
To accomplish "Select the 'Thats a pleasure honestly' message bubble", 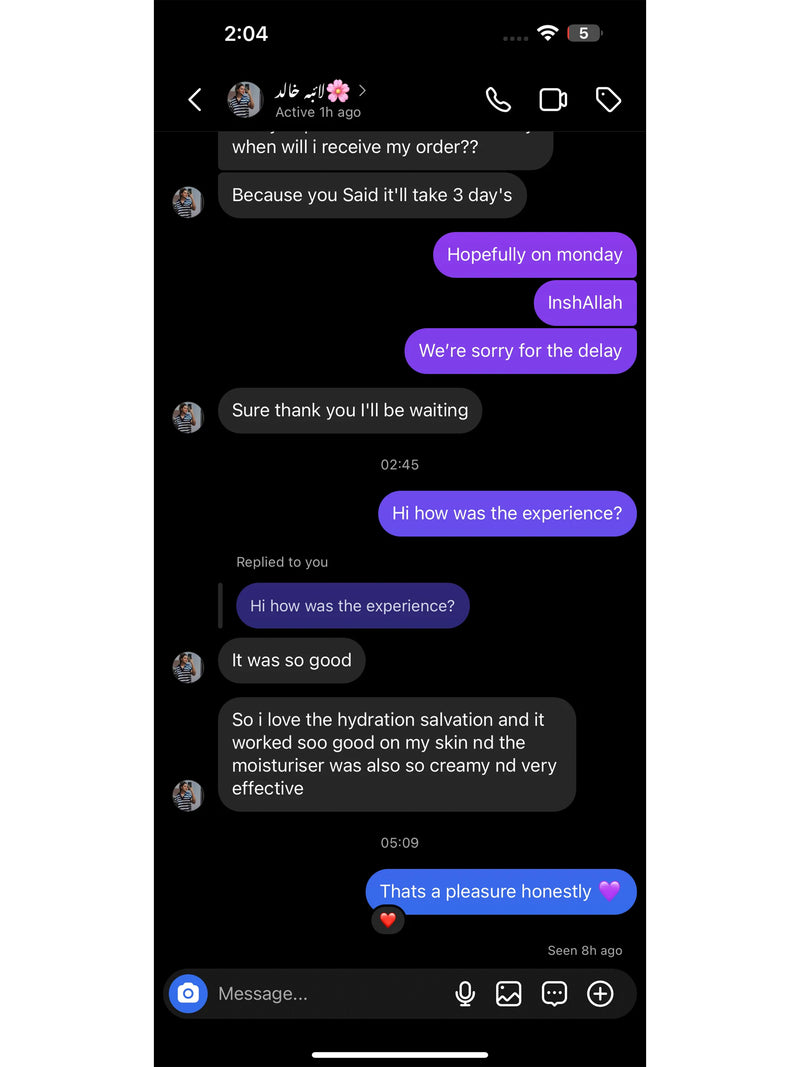I will click(x=501, y=891).
